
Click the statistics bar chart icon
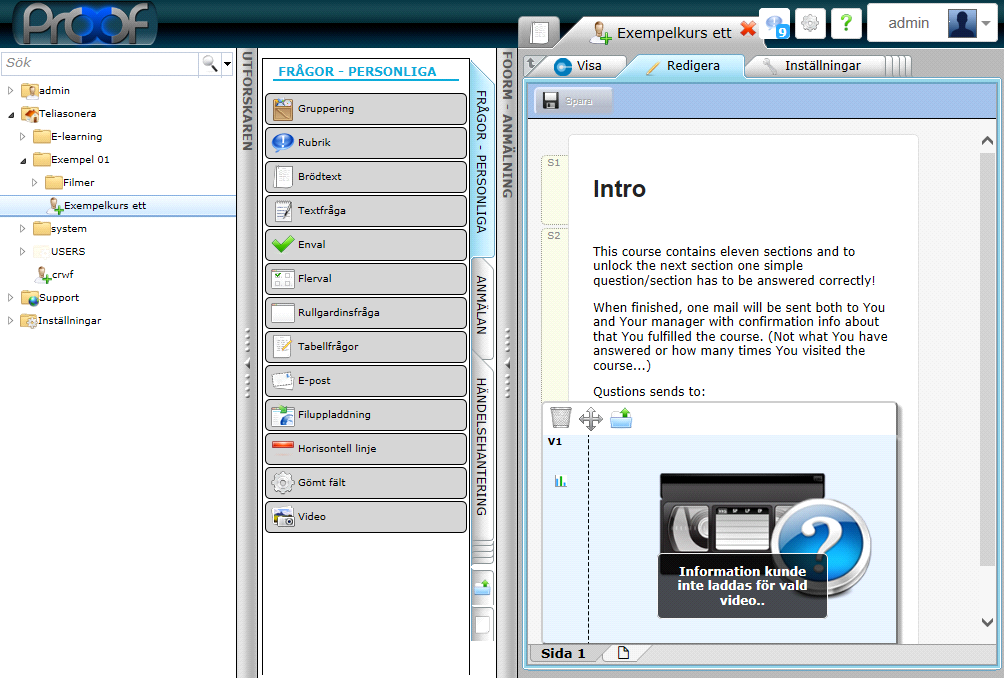click(560, 481)
